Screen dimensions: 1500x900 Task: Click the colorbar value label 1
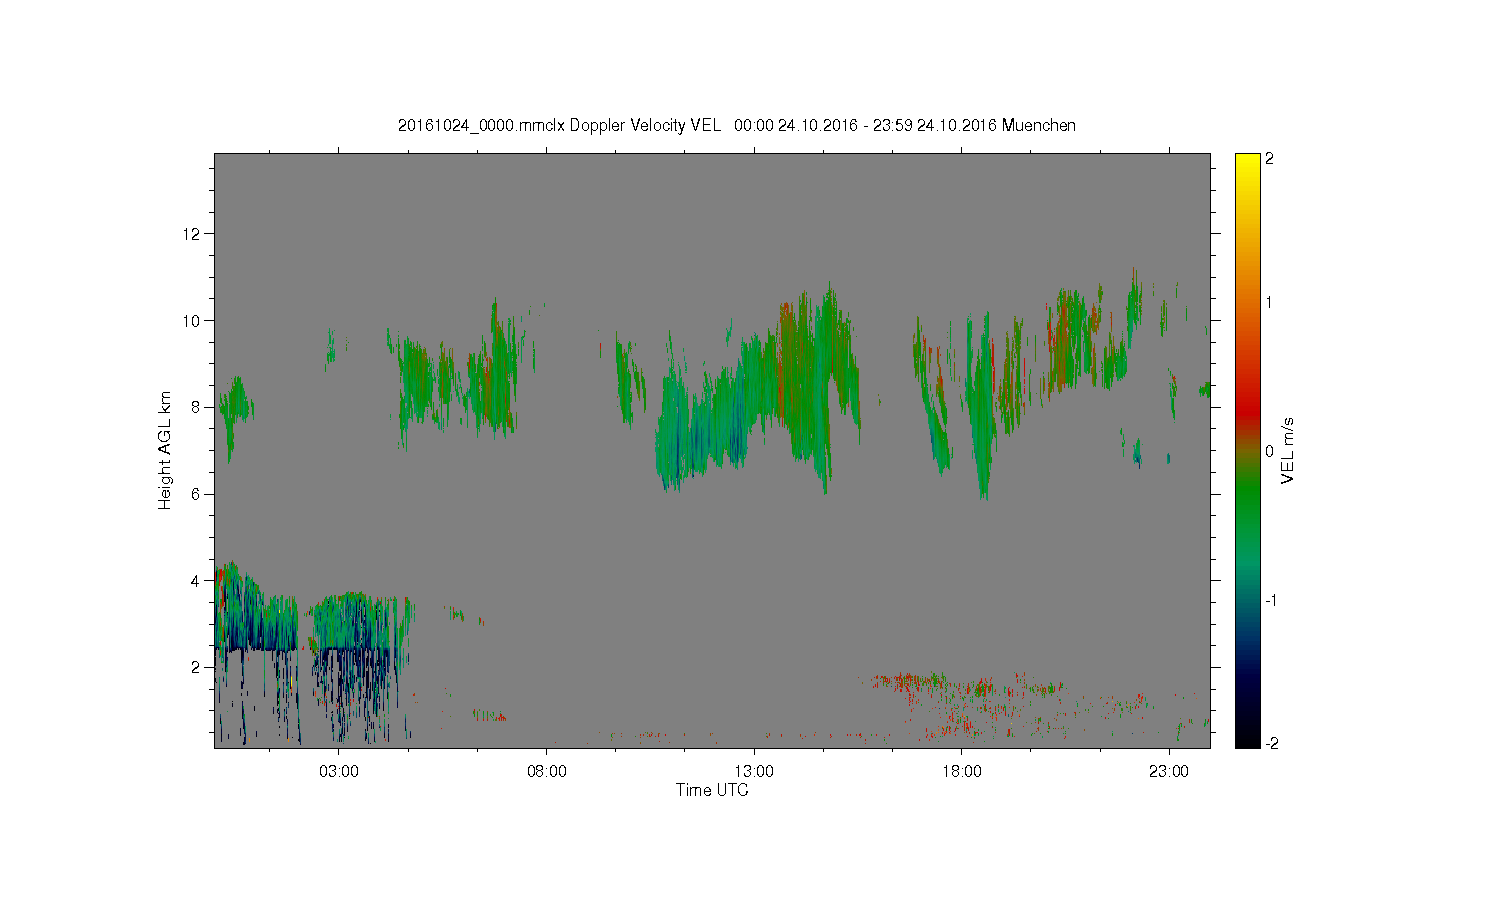[1270, 302]
